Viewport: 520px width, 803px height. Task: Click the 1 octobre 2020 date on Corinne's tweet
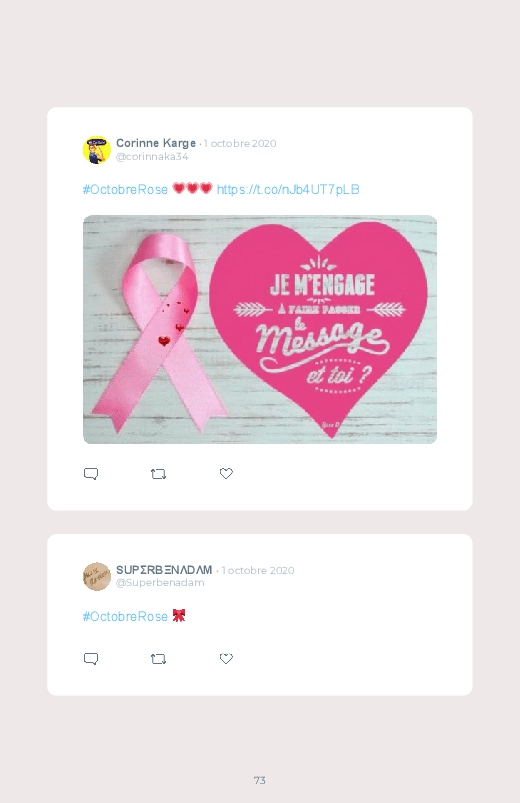tap(240, 143)
